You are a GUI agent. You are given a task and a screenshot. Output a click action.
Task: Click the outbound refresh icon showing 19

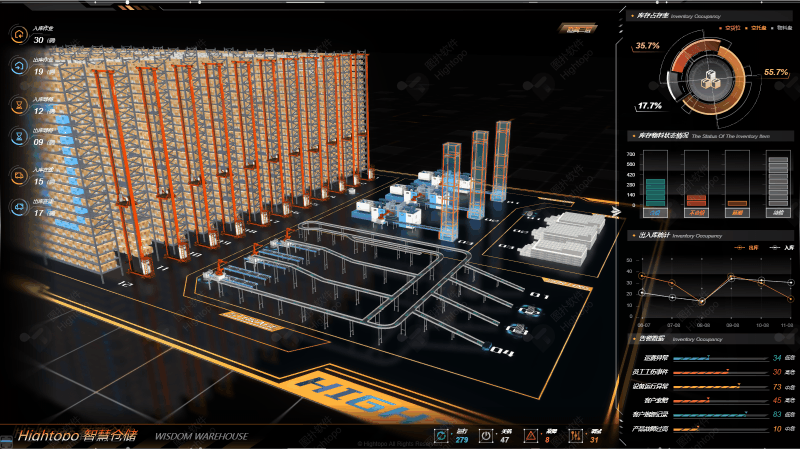point(19,68)
